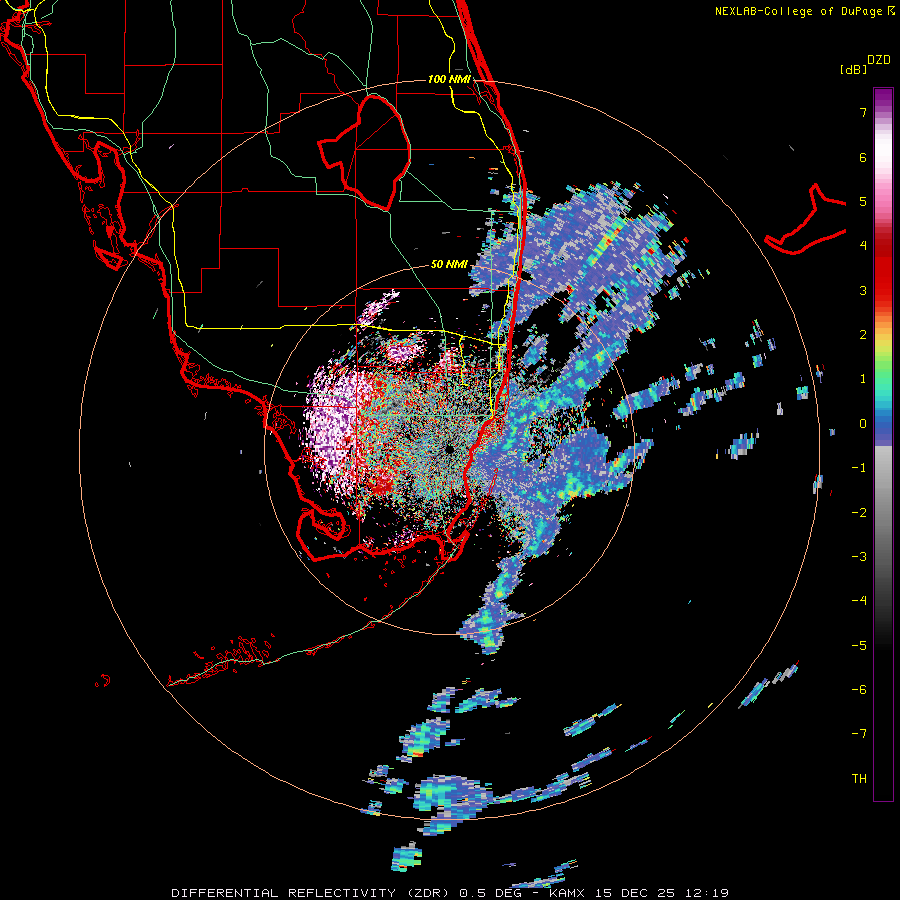Click the 100 NMI range ring label
This screenshot has height=900, width=900.
(449, 79)
